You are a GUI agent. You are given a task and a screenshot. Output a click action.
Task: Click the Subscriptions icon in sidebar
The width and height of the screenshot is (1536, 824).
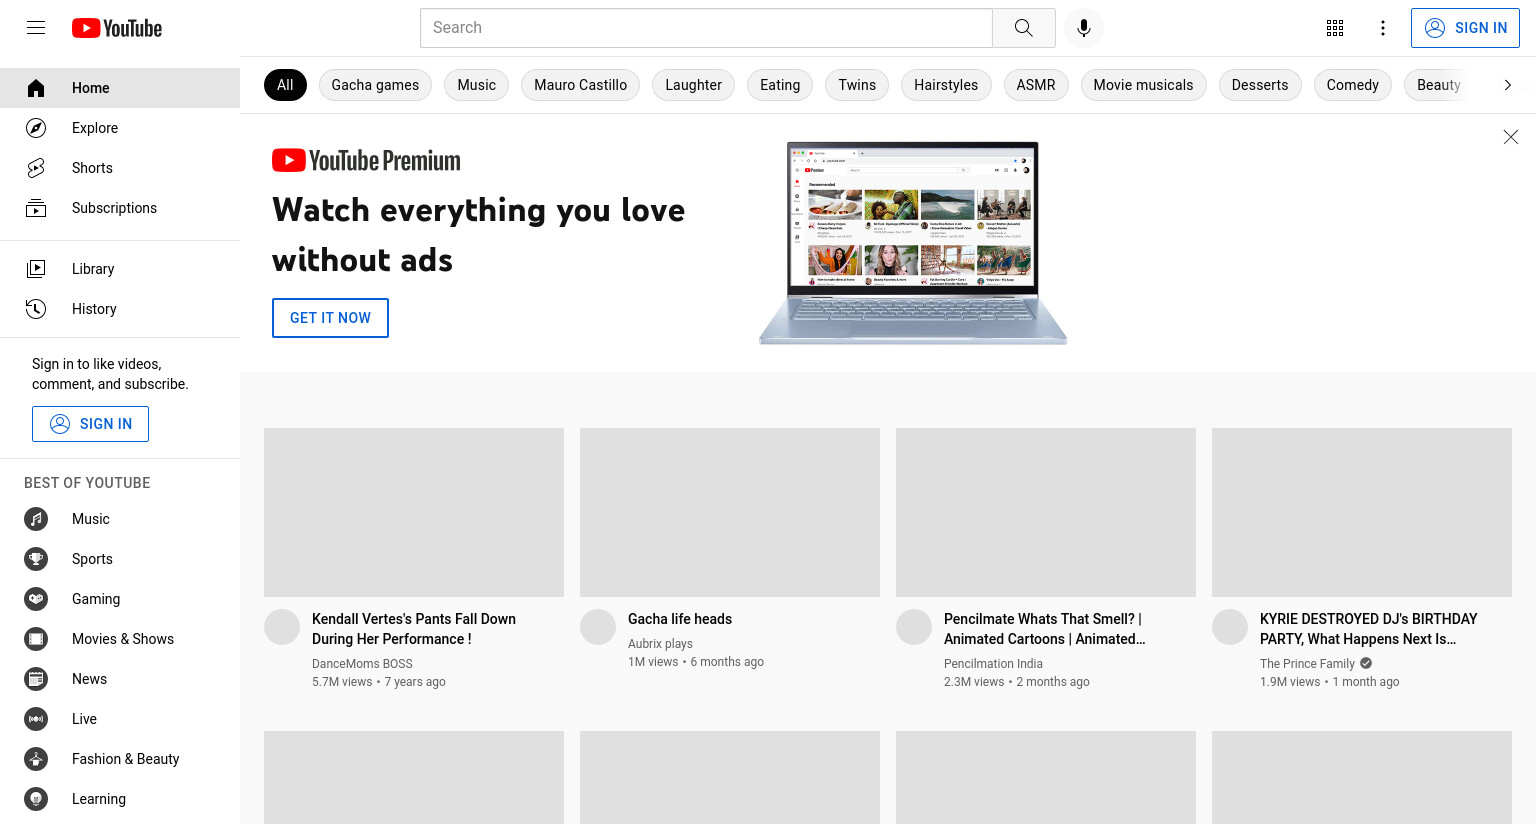pyautogui.click(x=36, y=208)
